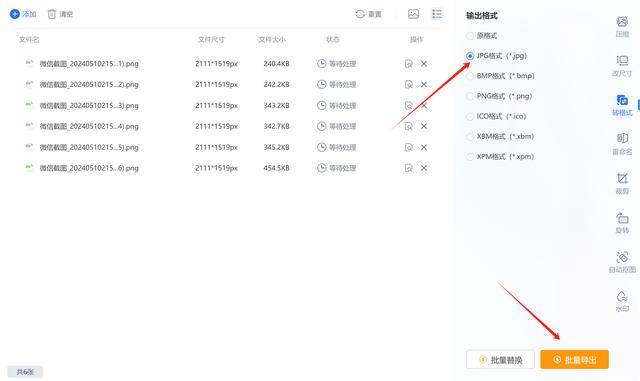Remove the file ending in 3).png

pos(424,105)
